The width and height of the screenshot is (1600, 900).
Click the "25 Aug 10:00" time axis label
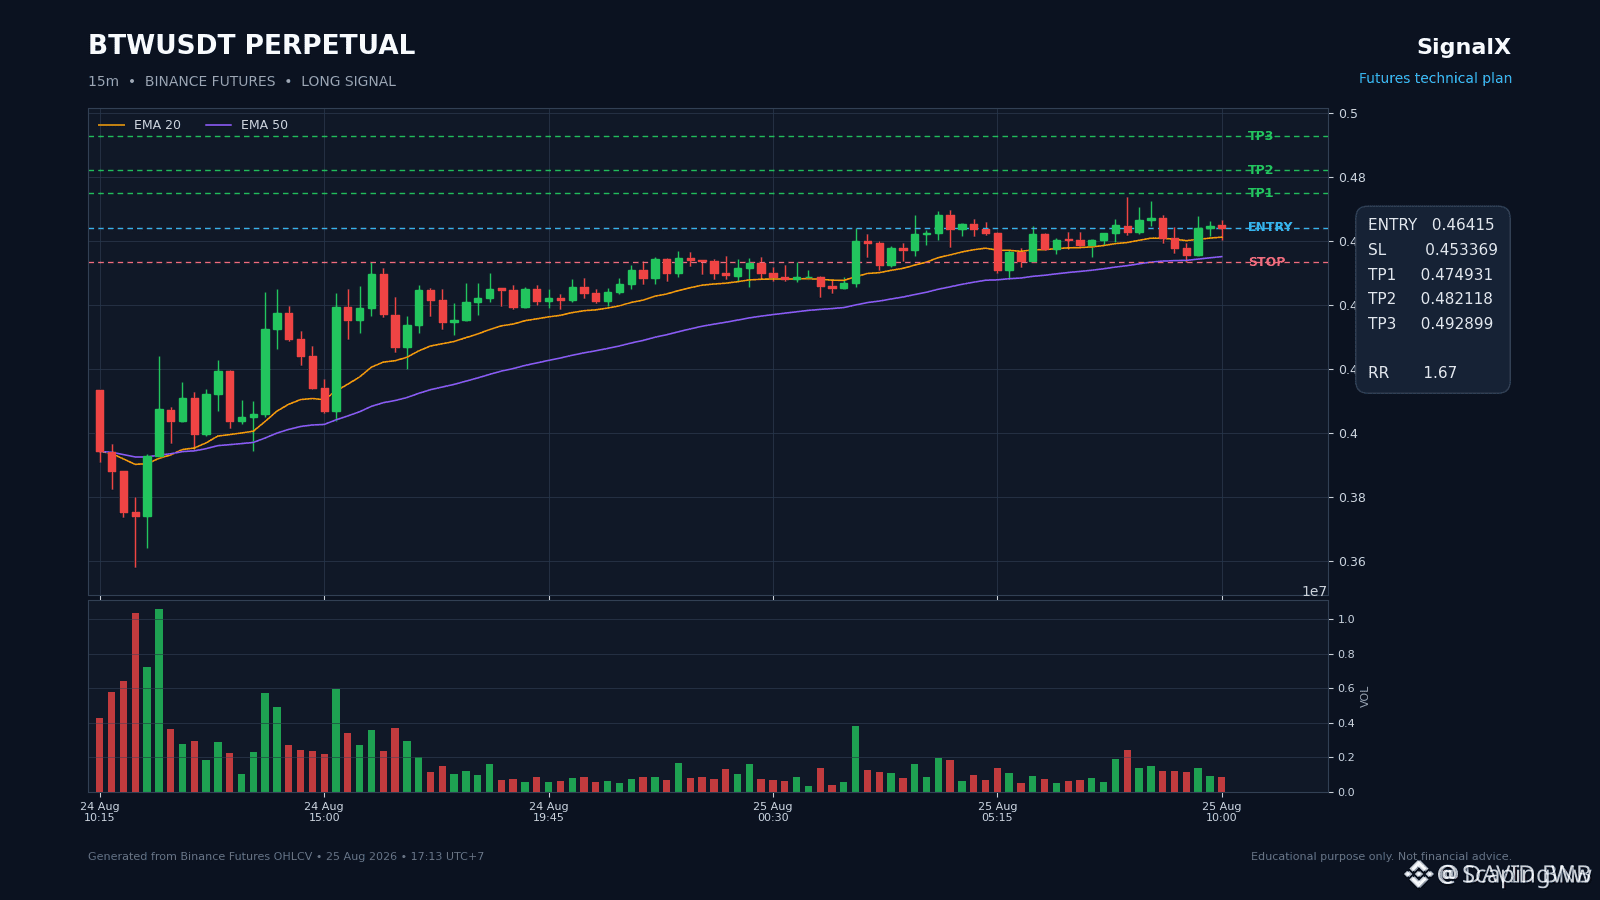(1222, 812)
